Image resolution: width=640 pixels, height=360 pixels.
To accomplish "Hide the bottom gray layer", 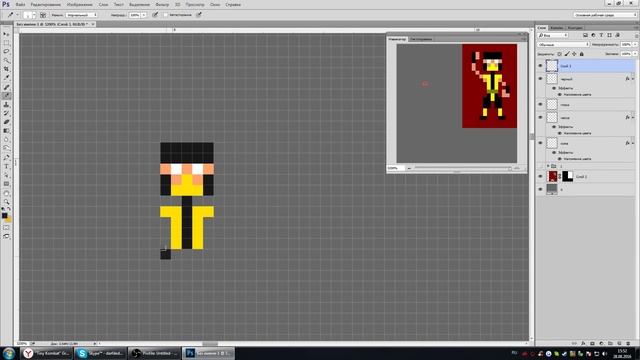I will click(540, 189).
